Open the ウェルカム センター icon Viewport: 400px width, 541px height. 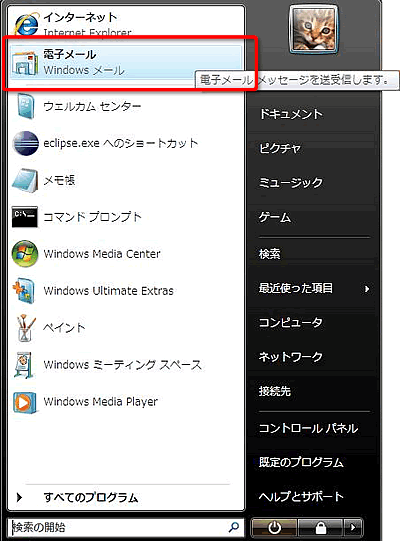pyautogui.click(x=25, y=106)
